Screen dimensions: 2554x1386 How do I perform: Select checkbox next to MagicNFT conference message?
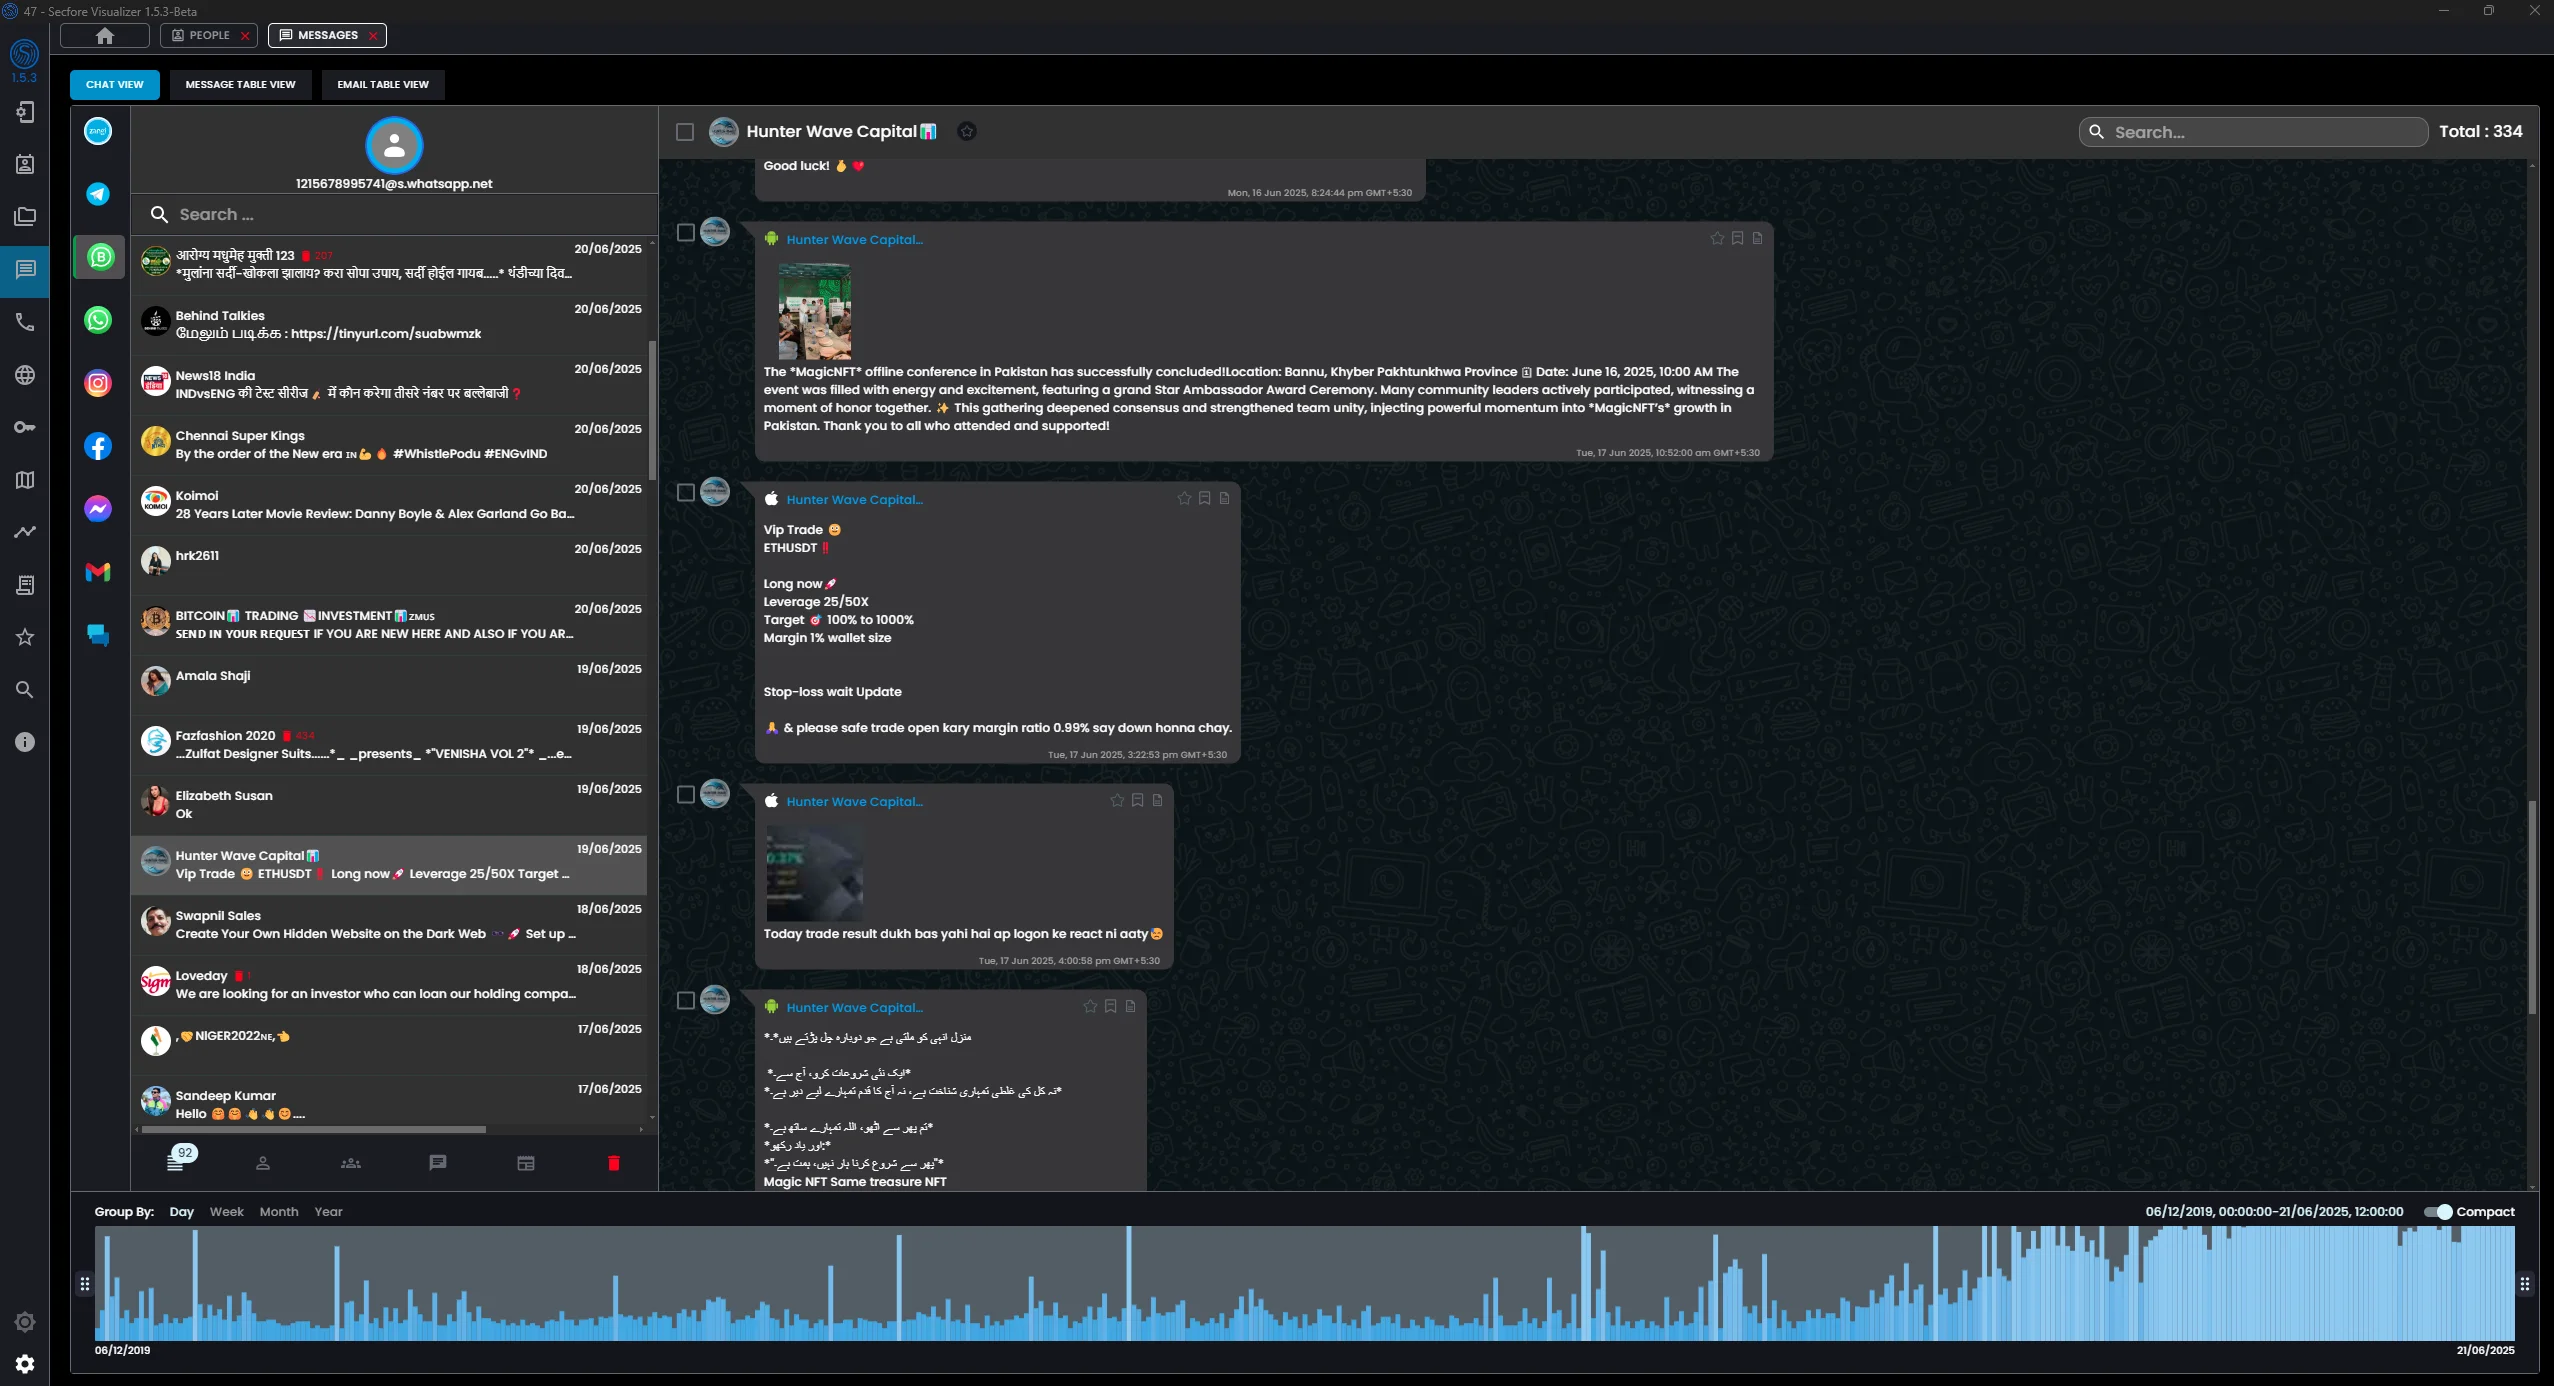[686, 233]
